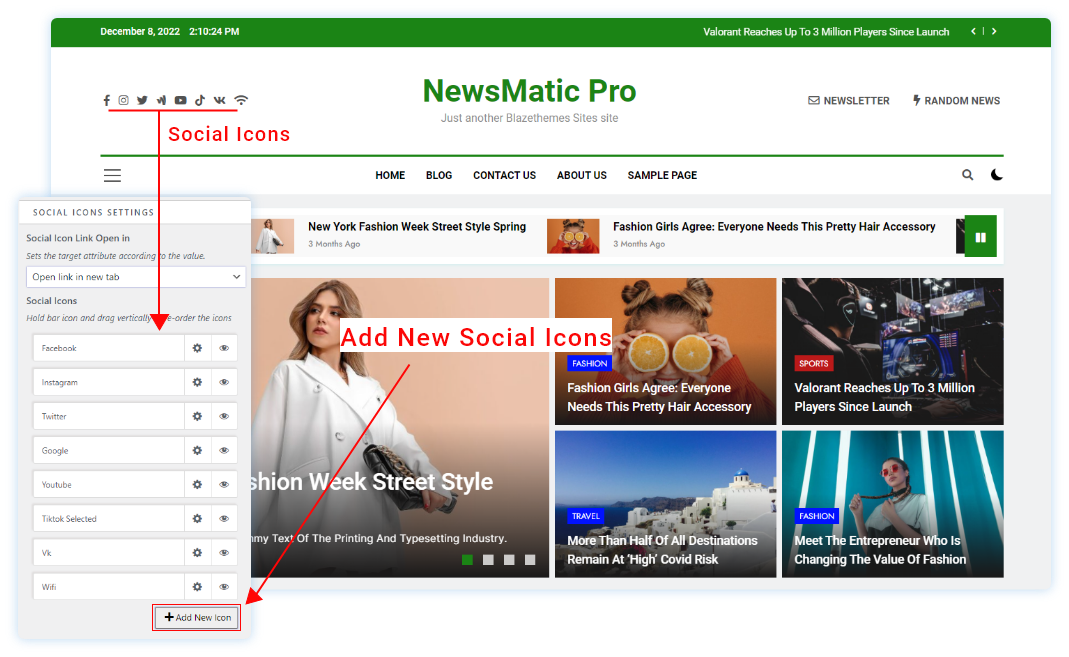The height and width of the screenshot is (657, 1069).
Task: Toggle visibility of Youtube icon item
Action: click(x=224, y=485)
